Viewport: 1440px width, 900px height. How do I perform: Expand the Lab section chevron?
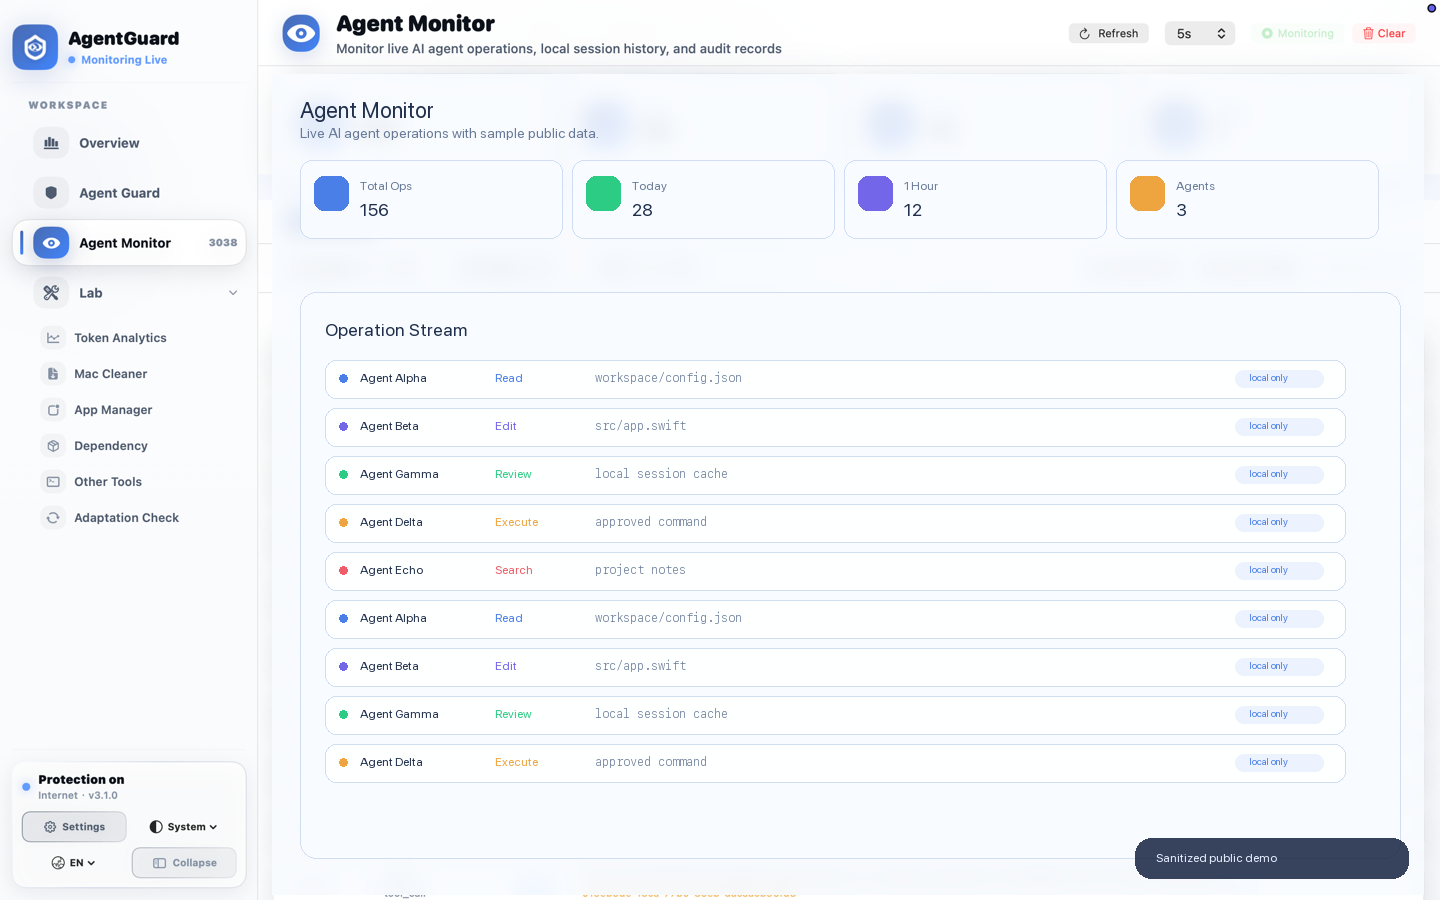233,293
